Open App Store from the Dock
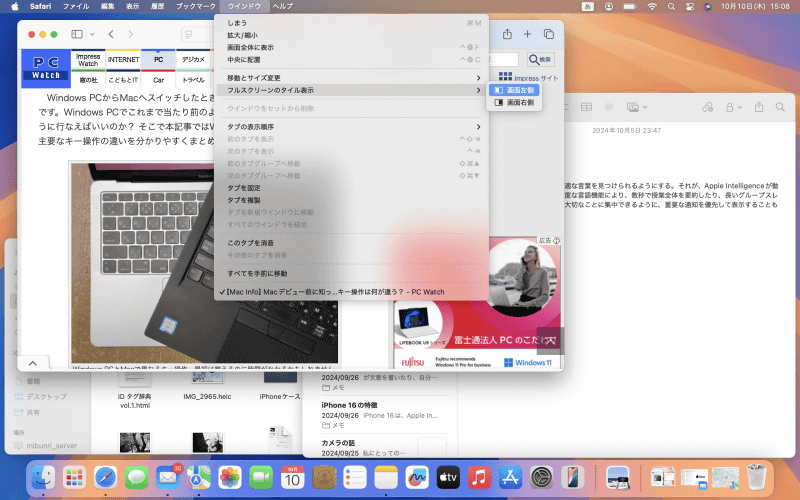The width and height of the screenshot is (800, 500). point(510,478)
